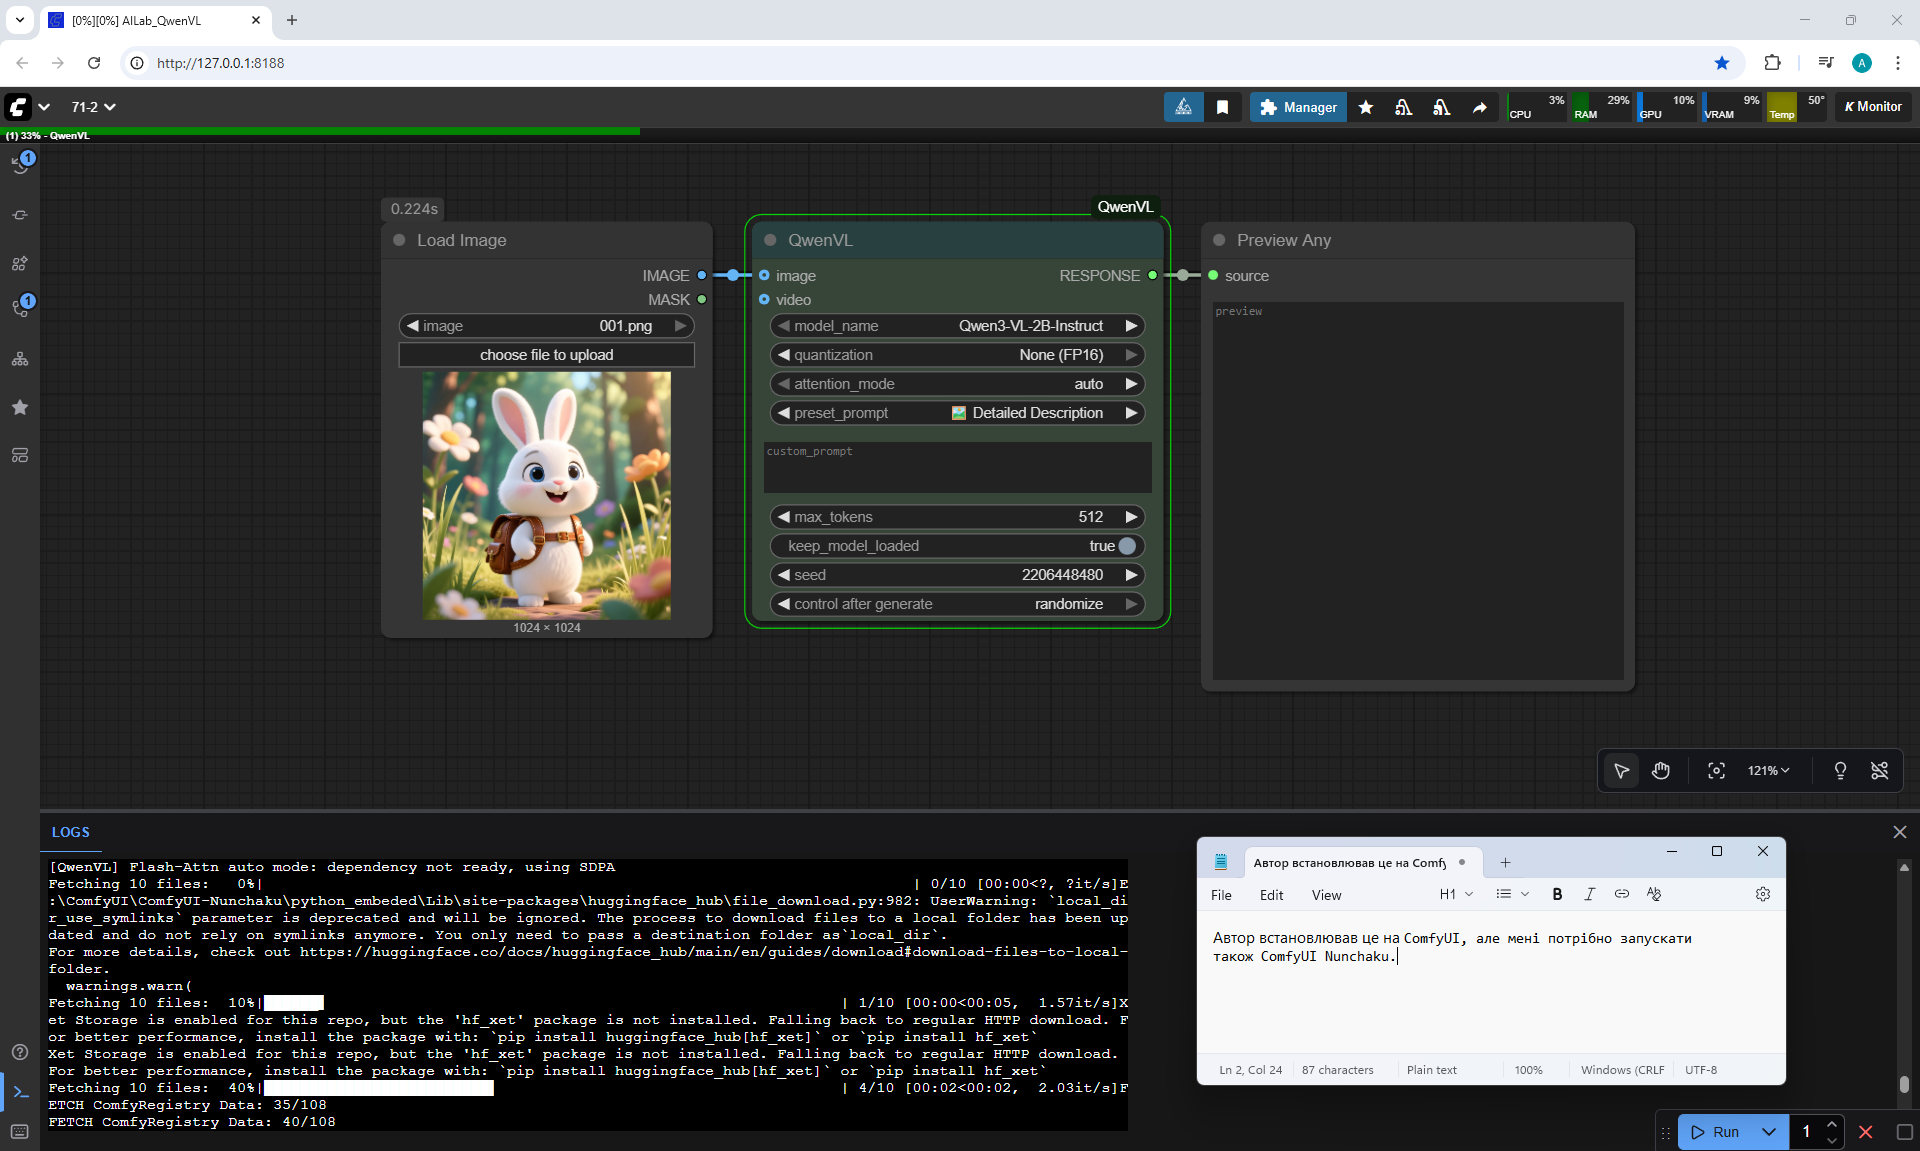Click the star favorites icon in top toolbar
Viewport: 1920px width, 1151px height.
point(1365,107)
